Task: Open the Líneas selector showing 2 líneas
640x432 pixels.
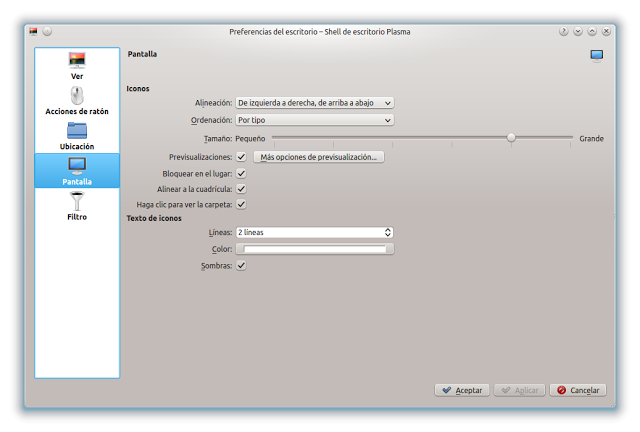Action: pos(314,232)
